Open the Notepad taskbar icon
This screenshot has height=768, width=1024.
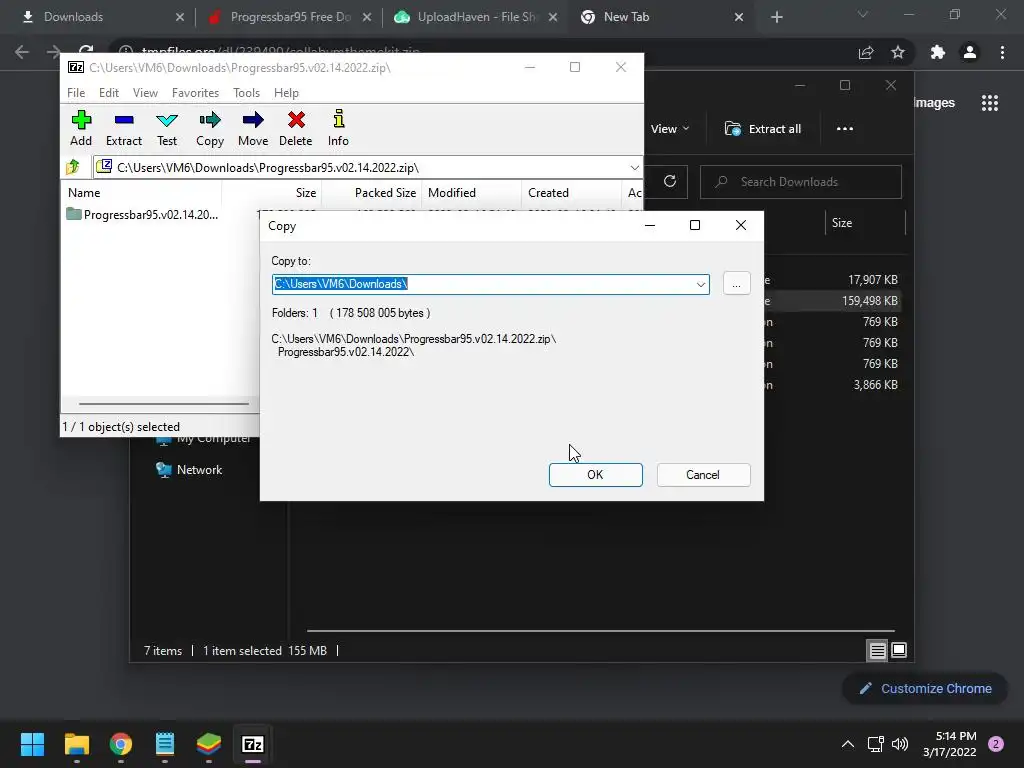(165, 744)
